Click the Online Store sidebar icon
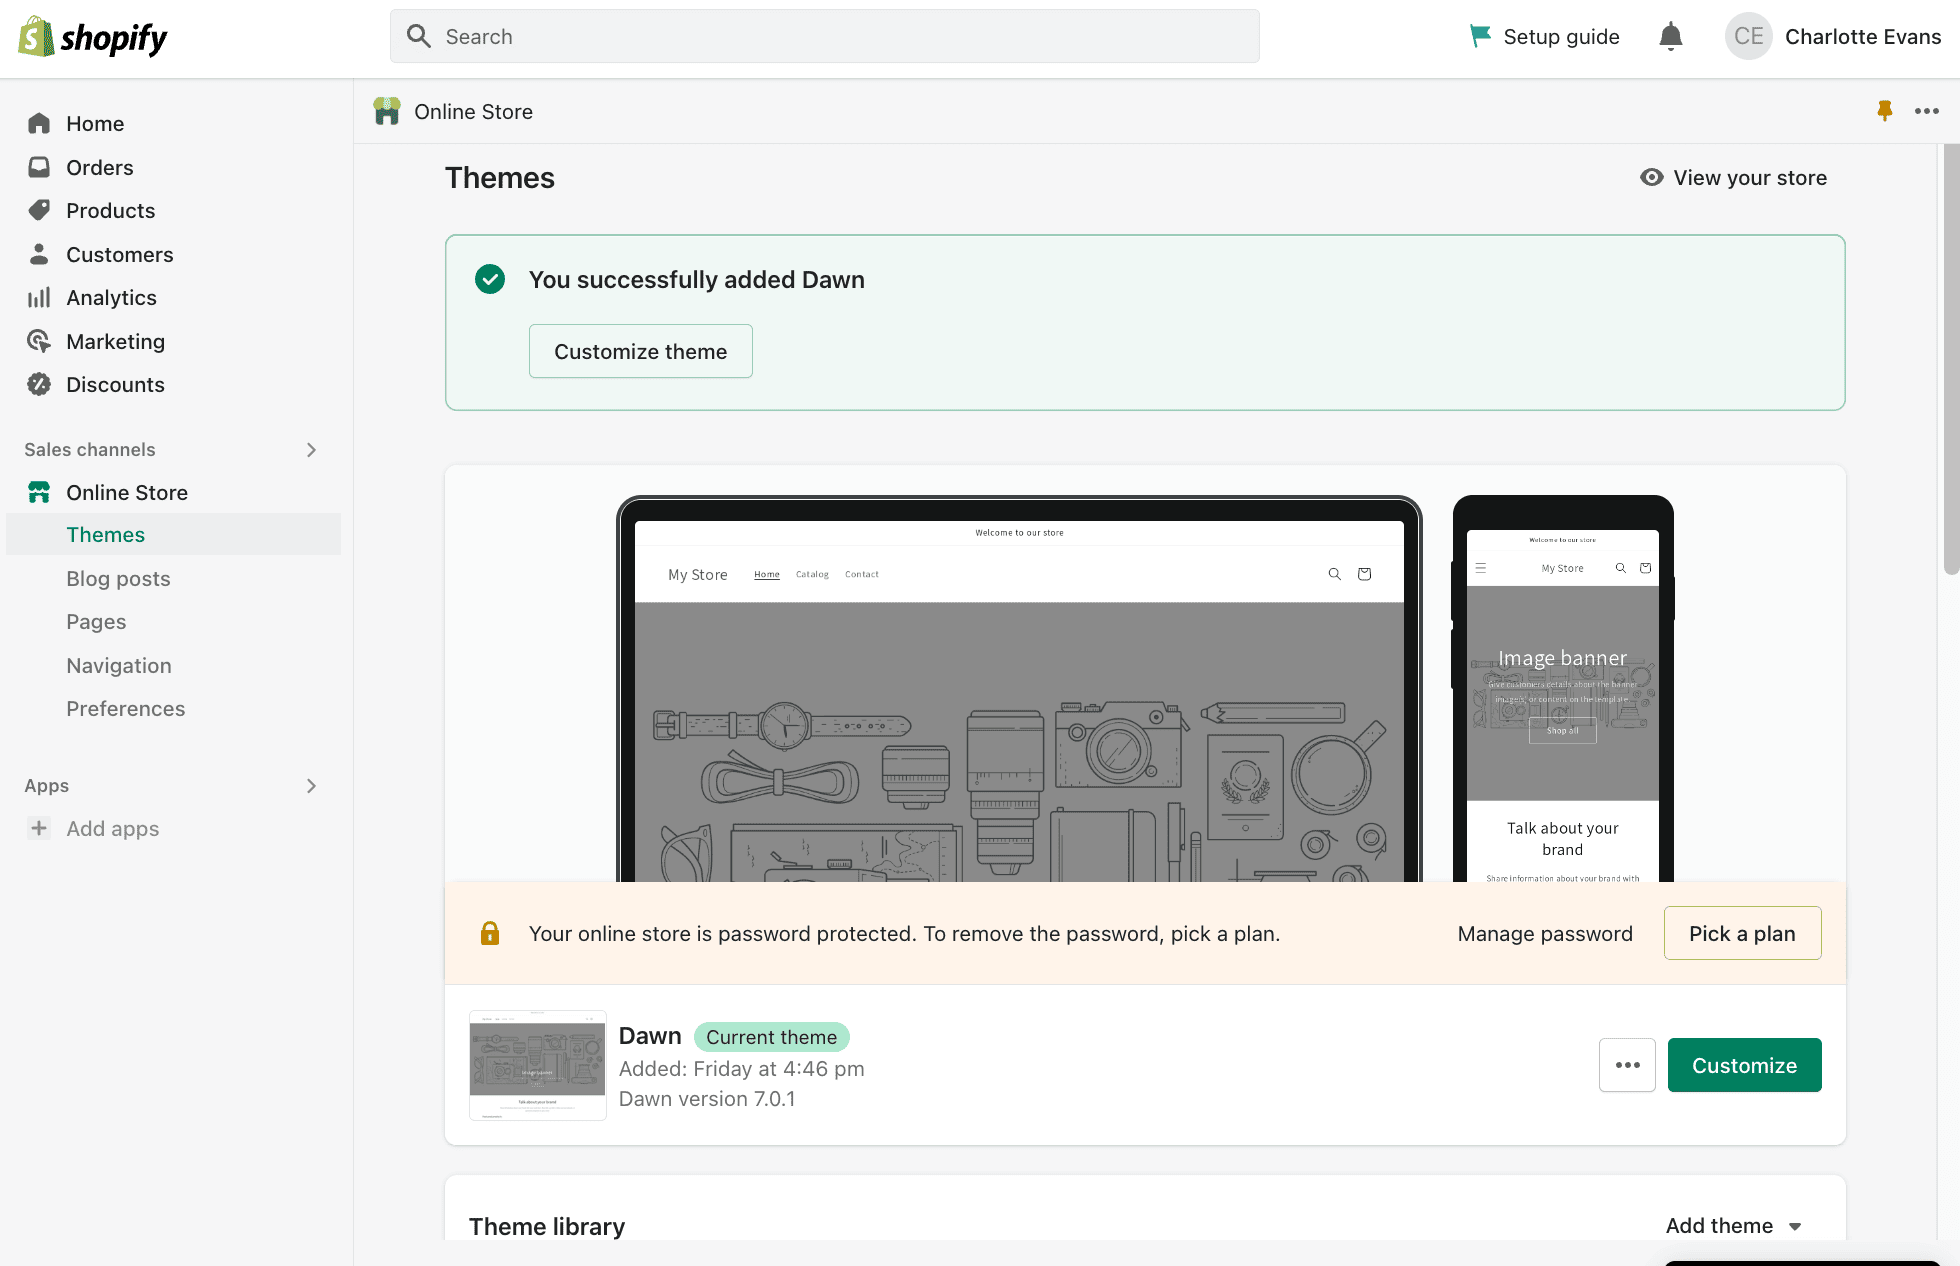This screenshot has width=1960, height=1266. pyautogui.click(x=40, y=492)
